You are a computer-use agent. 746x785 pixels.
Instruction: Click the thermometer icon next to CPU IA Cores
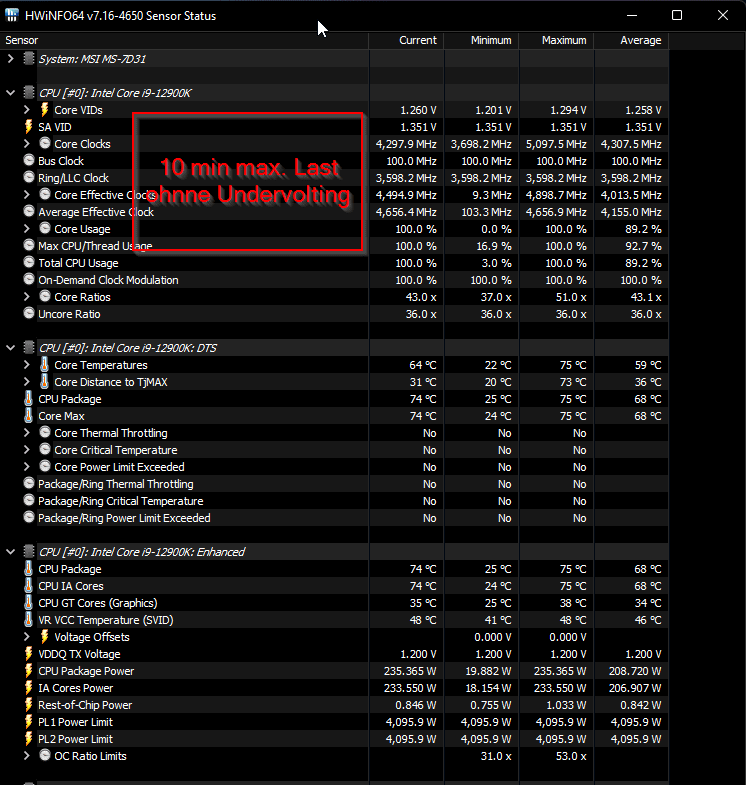(29, 585)
